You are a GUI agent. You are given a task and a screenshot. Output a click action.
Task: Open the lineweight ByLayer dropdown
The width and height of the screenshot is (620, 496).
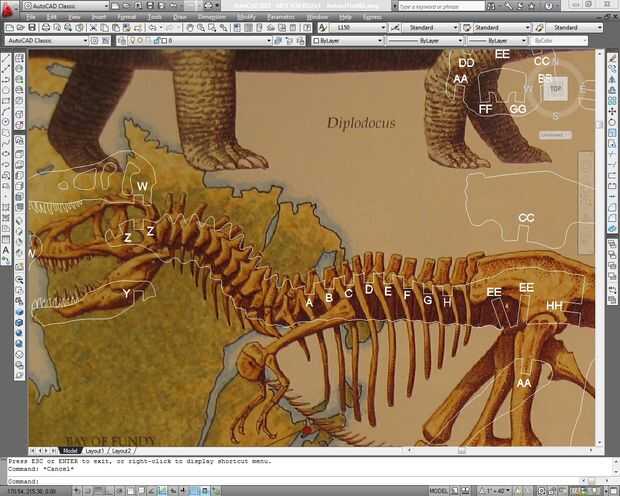pyautogui.click(x=497, y=40)
